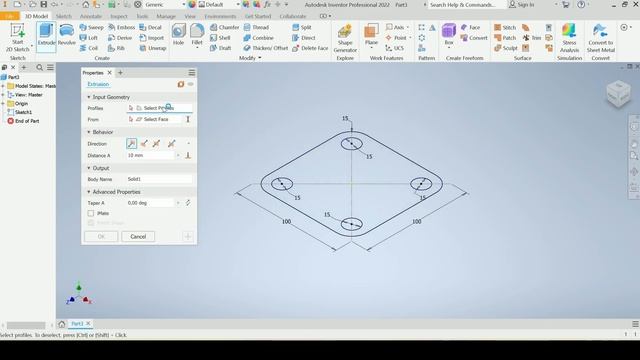Activate the Derive tool
640x360 pixels.
pyautogui.click(x=120, y=38)
